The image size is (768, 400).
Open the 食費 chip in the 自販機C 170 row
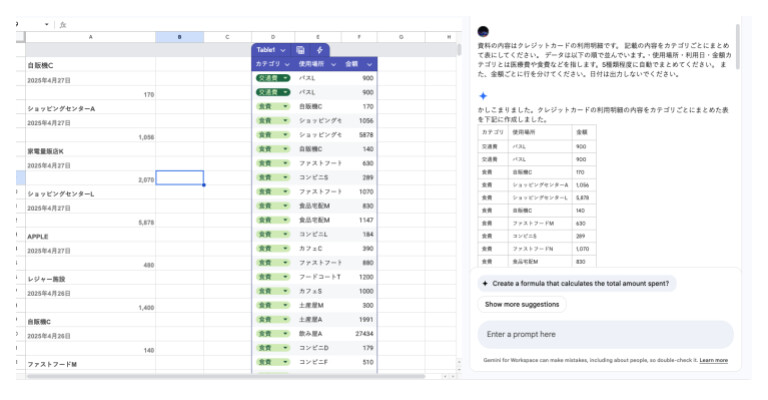[285, 106]
